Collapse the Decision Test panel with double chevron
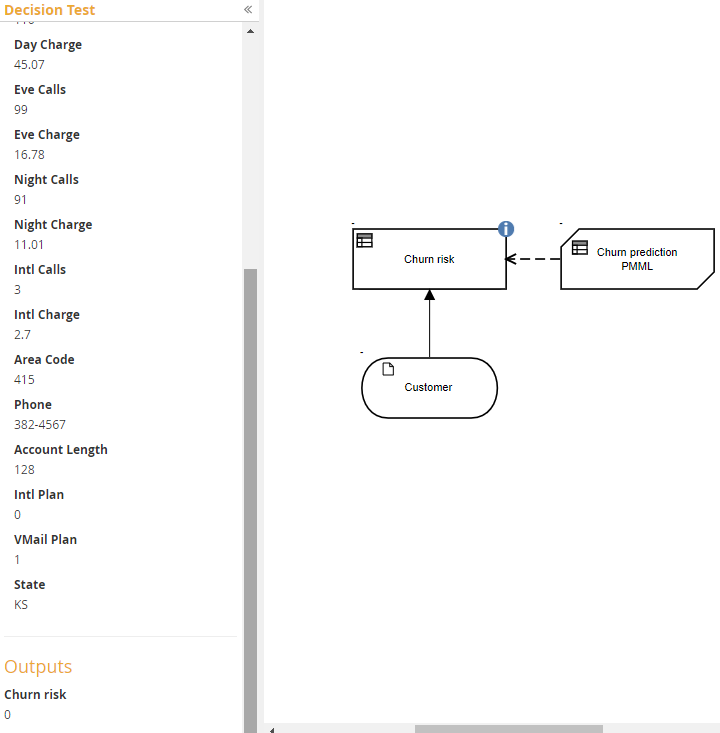Image resolution: width=720 pixels, height=733 pixels. click(x=248, y=9)
